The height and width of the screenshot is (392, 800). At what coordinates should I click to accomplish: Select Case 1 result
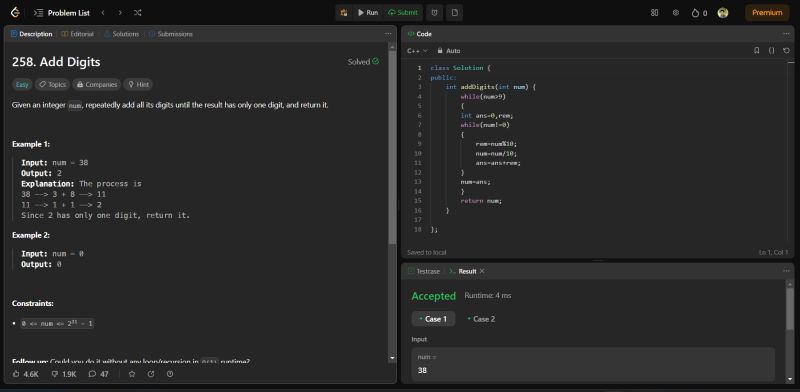(433, 319)
